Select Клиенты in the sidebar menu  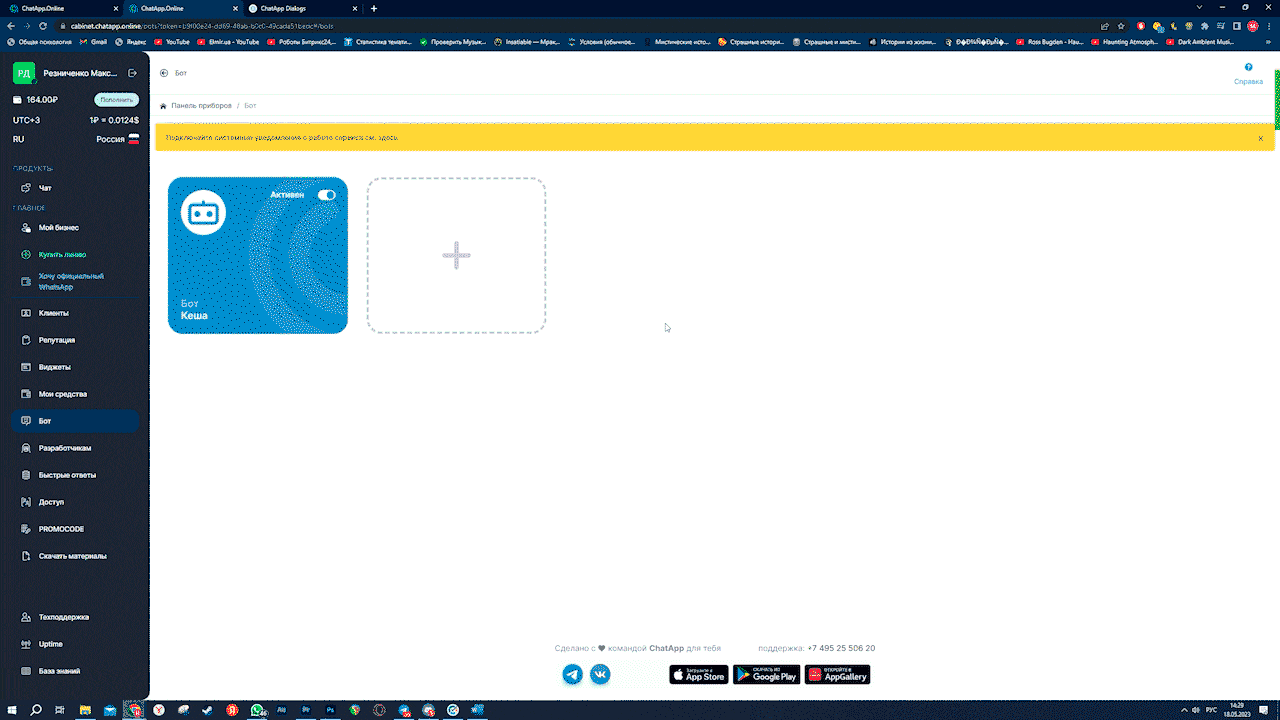pos(53,313)
